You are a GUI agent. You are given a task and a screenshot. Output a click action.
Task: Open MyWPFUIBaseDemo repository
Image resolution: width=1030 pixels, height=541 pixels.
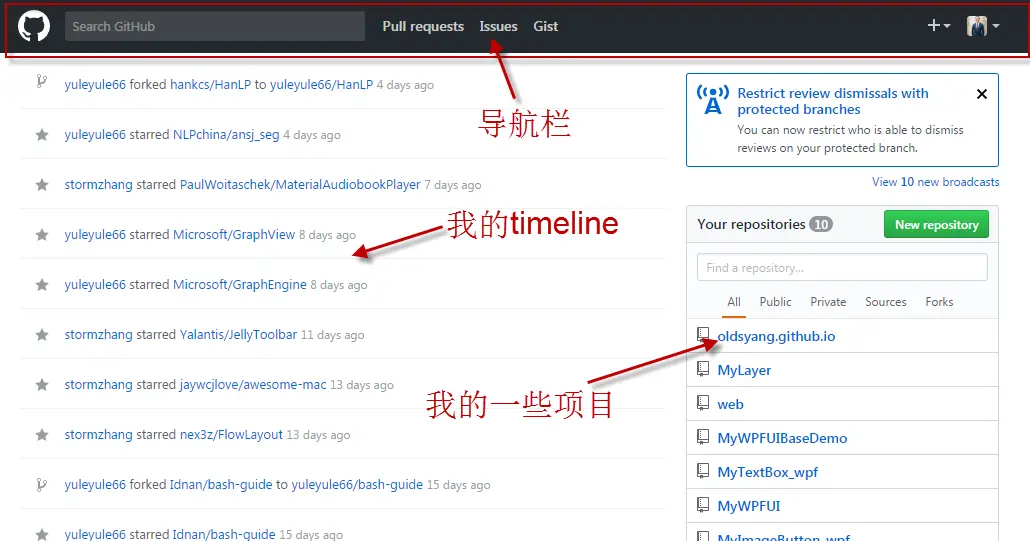point(782,438)
